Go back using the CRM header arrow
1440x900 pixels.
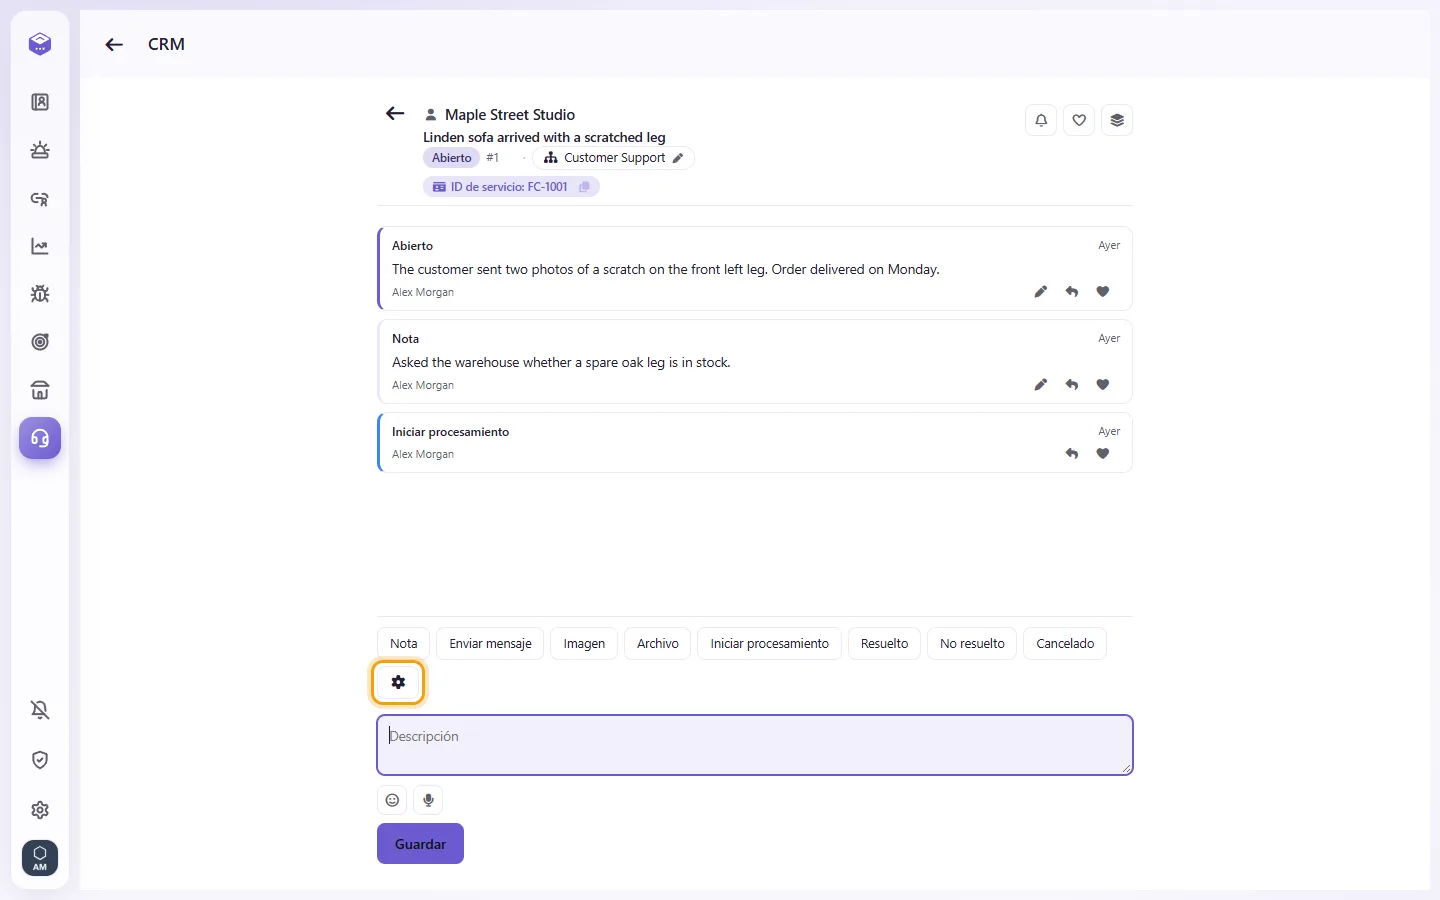[x=114, y=44]
